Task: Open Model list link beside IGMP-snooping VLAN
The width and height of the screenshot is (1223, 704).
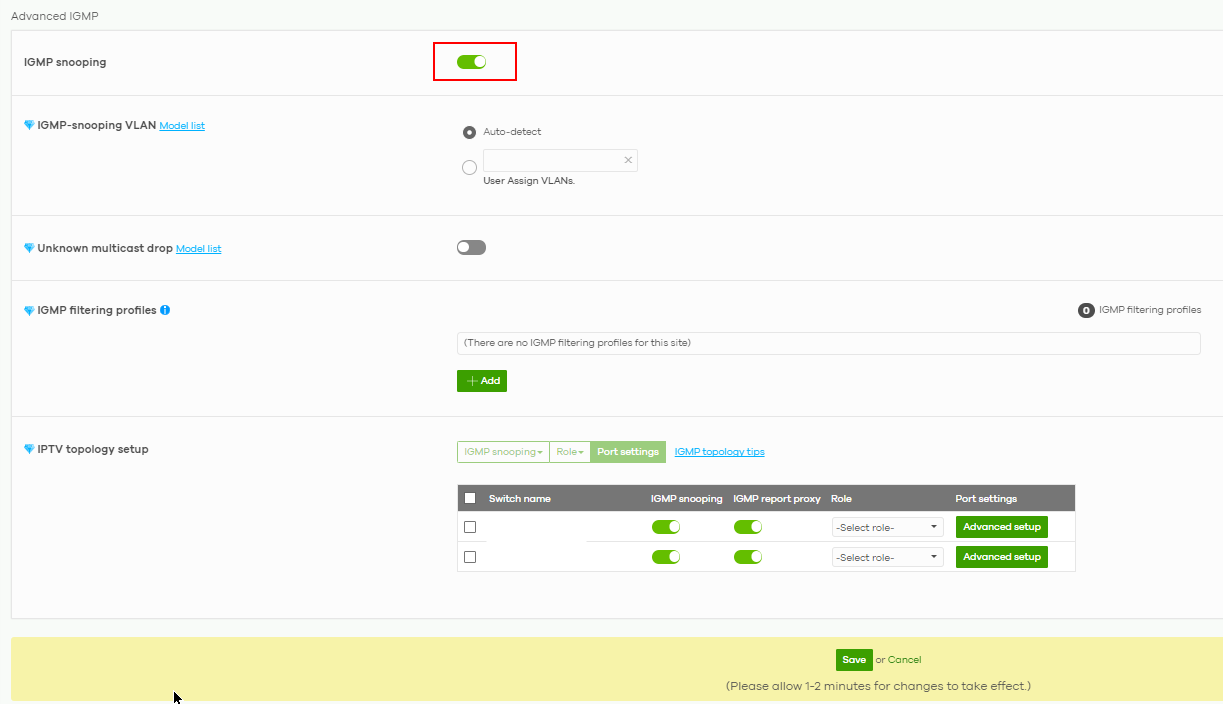Action: point(182,126)
